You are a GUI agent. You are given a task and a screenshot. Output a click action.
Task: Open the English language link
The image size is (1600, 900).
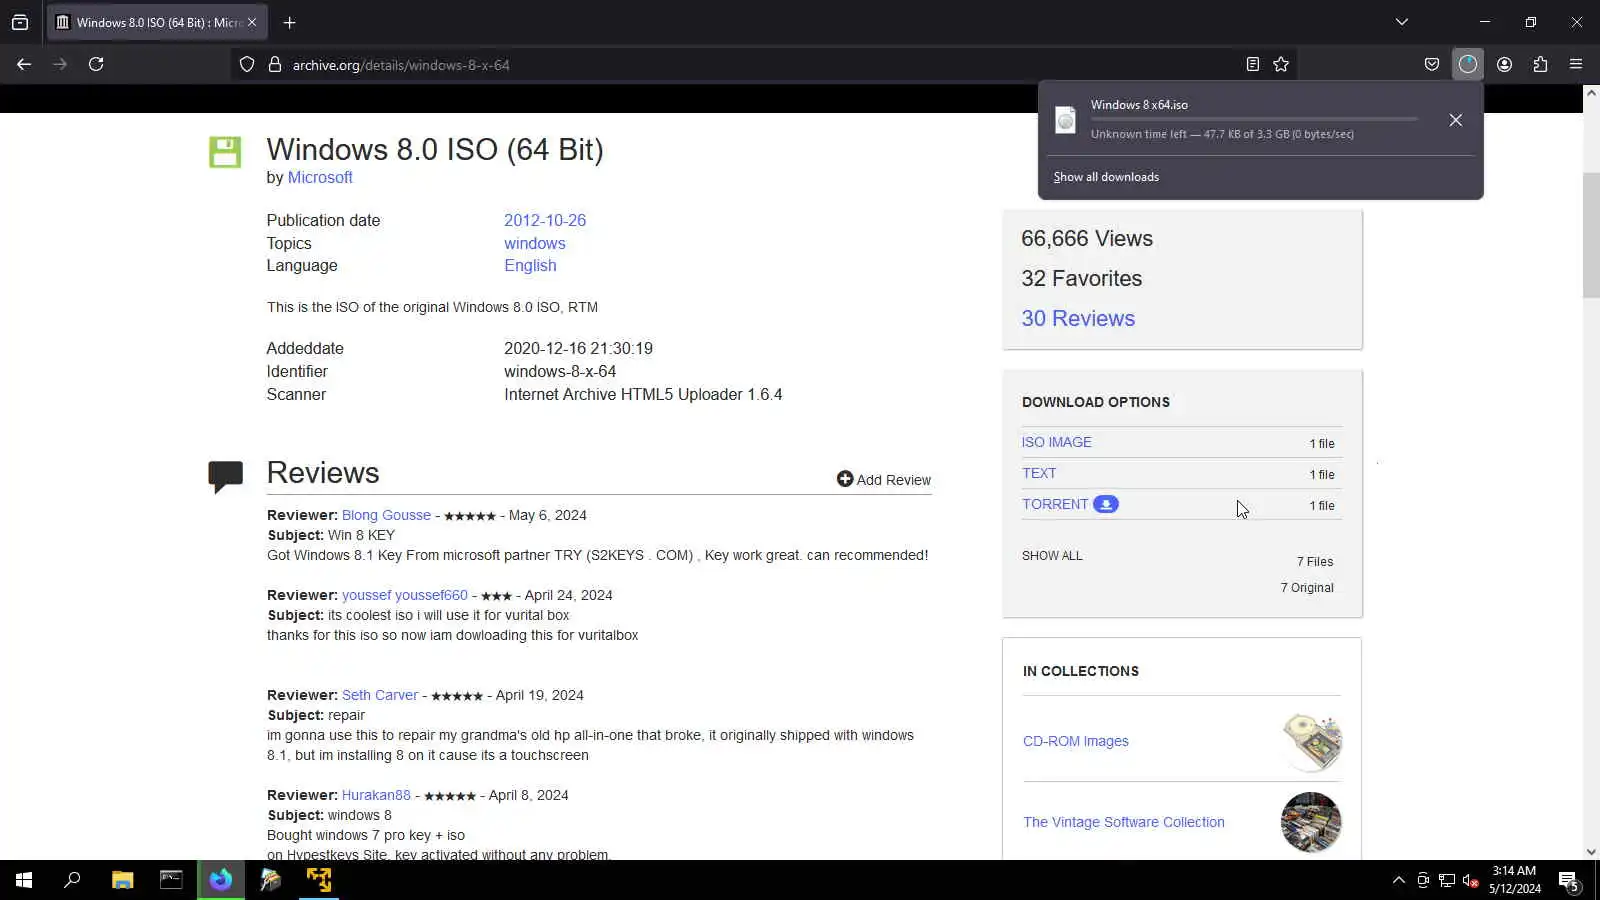tap(530, 265)
